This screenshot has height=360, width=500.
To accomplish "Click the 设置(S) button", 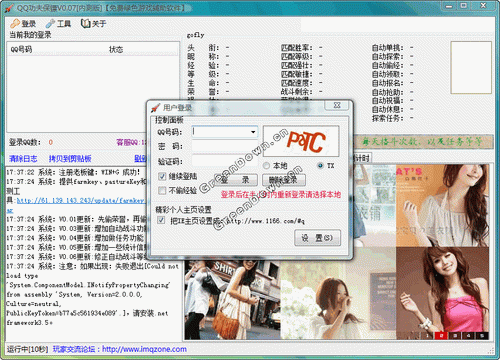I will tap(317, 238).
